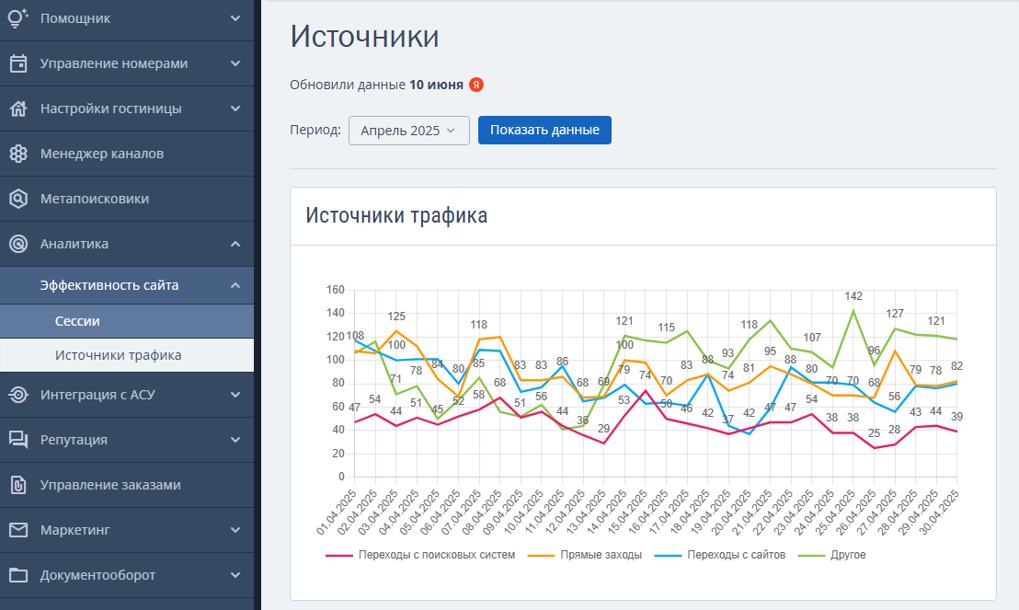Toggle the Прямые заходы legend series
Screen dimensions: 1019x610
pos(585,555)
